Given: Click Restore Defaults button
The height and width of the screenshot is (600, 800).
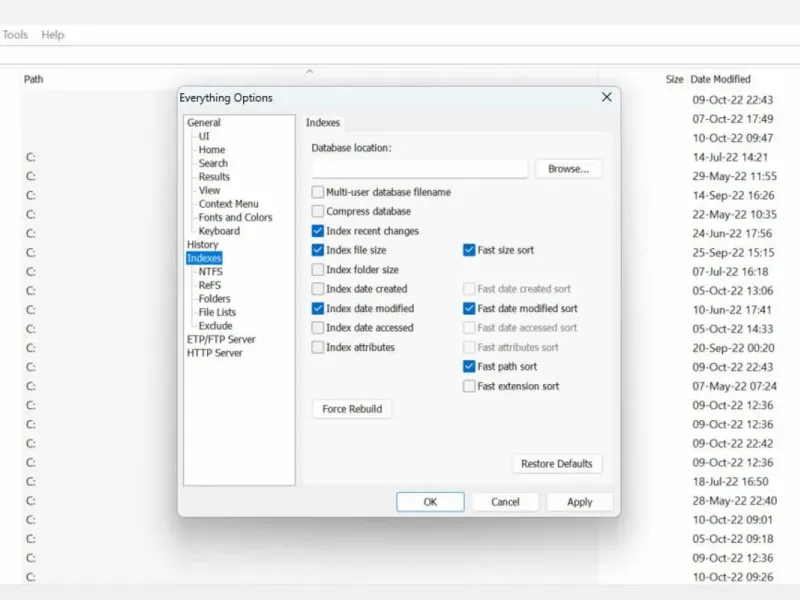Looking at the screenshot, I should click(x=557, y=464).
